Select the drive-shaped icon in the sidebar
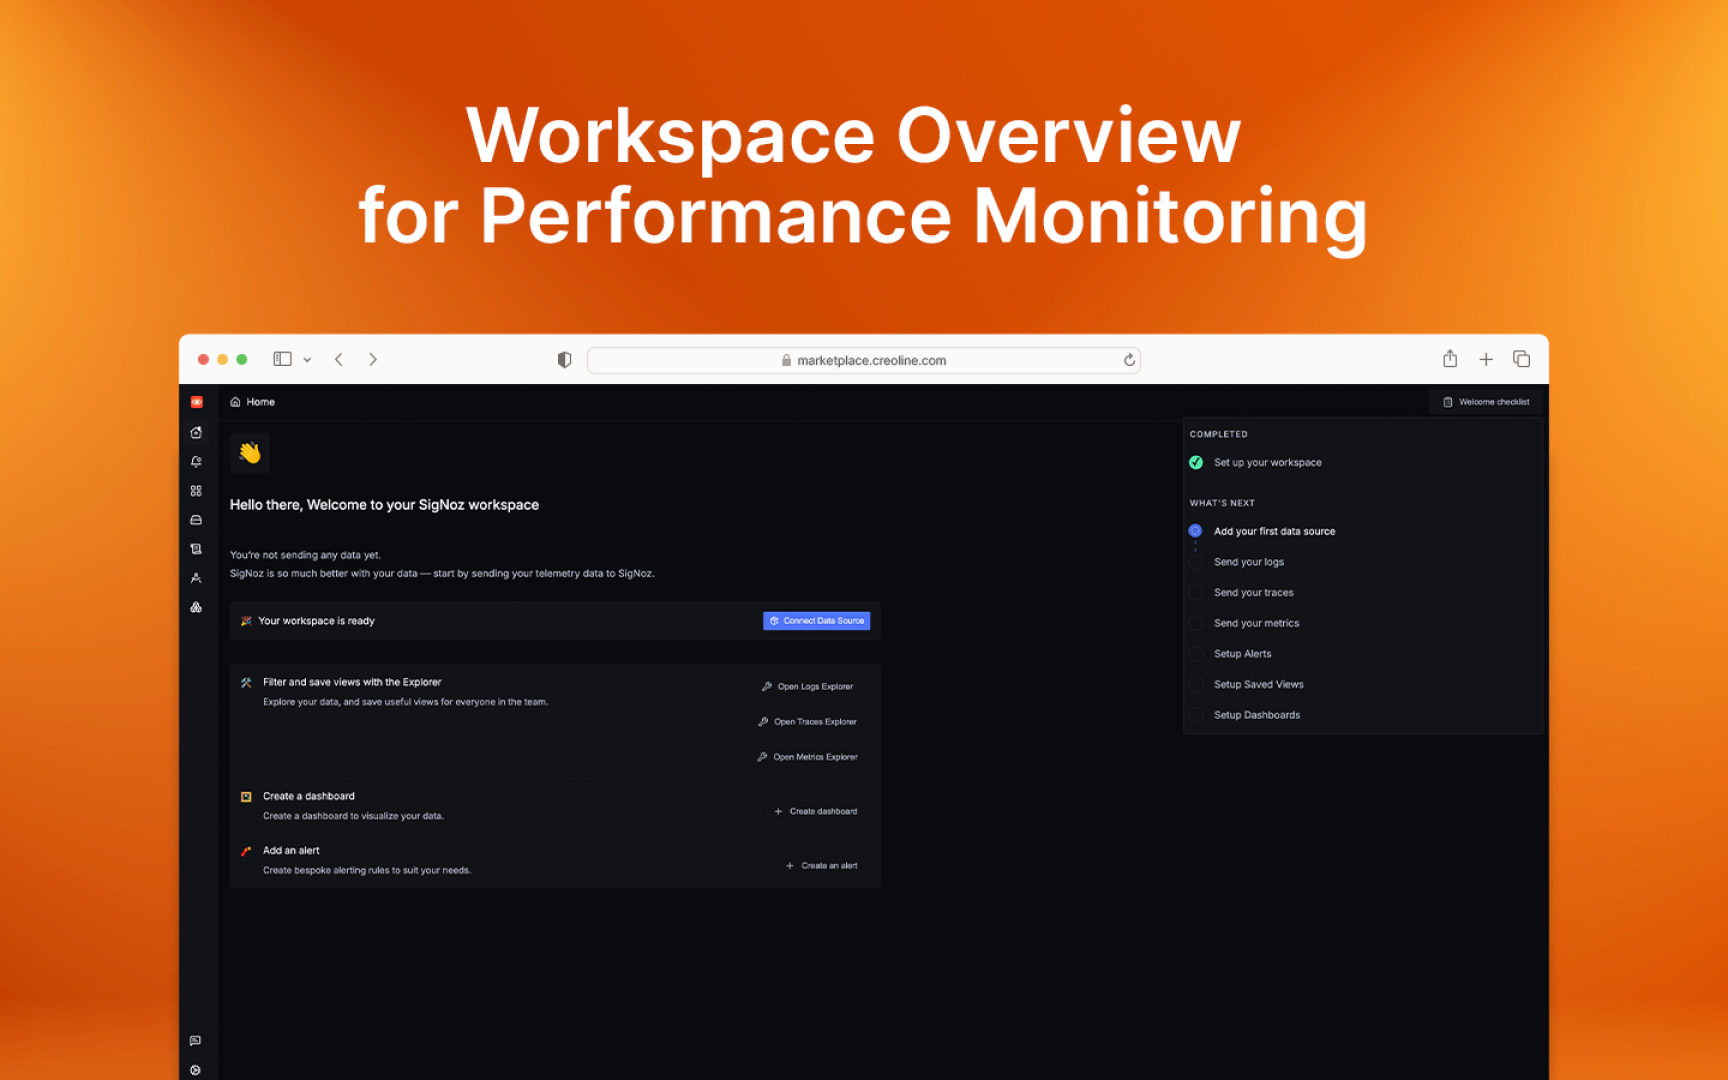 tap(196, 520)
